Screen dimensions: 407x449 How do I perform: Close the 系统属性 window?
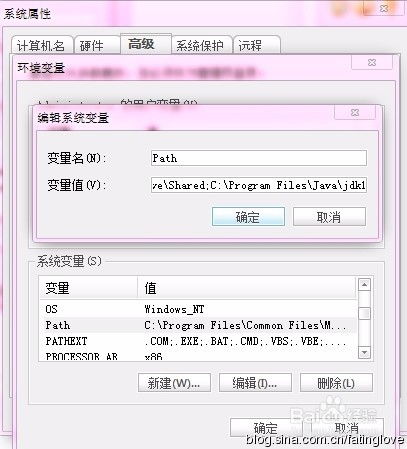click(x=384, y=8)
